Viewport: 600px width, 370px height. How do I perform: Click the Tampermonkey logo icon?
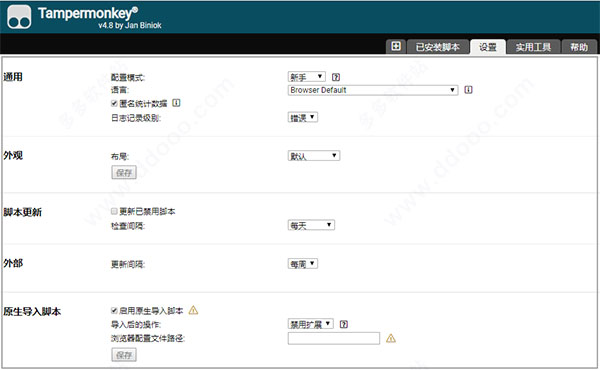pos(19,17)
